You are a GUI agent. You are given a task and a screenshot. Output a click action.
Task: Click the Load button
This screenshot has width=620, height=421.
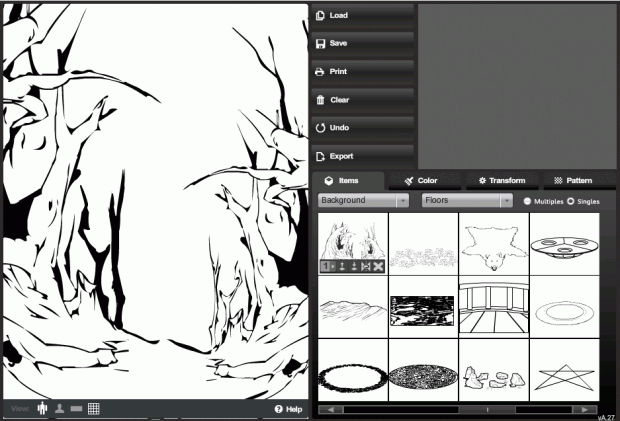[363, 15]
